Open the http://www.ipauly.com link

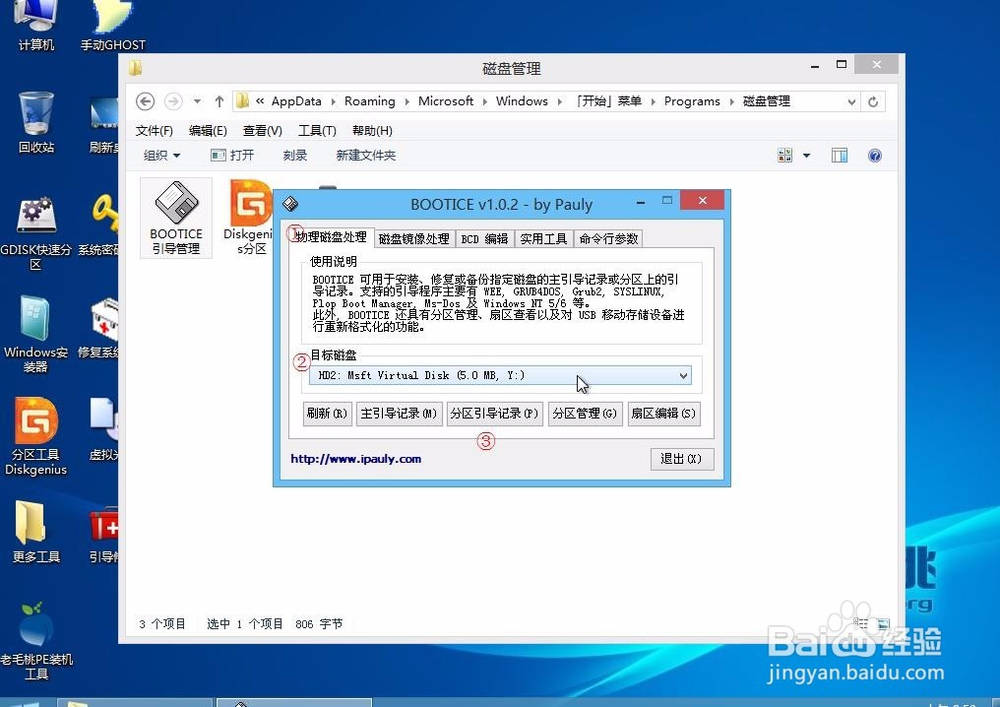pyautogui.click(x=356, y=459)
